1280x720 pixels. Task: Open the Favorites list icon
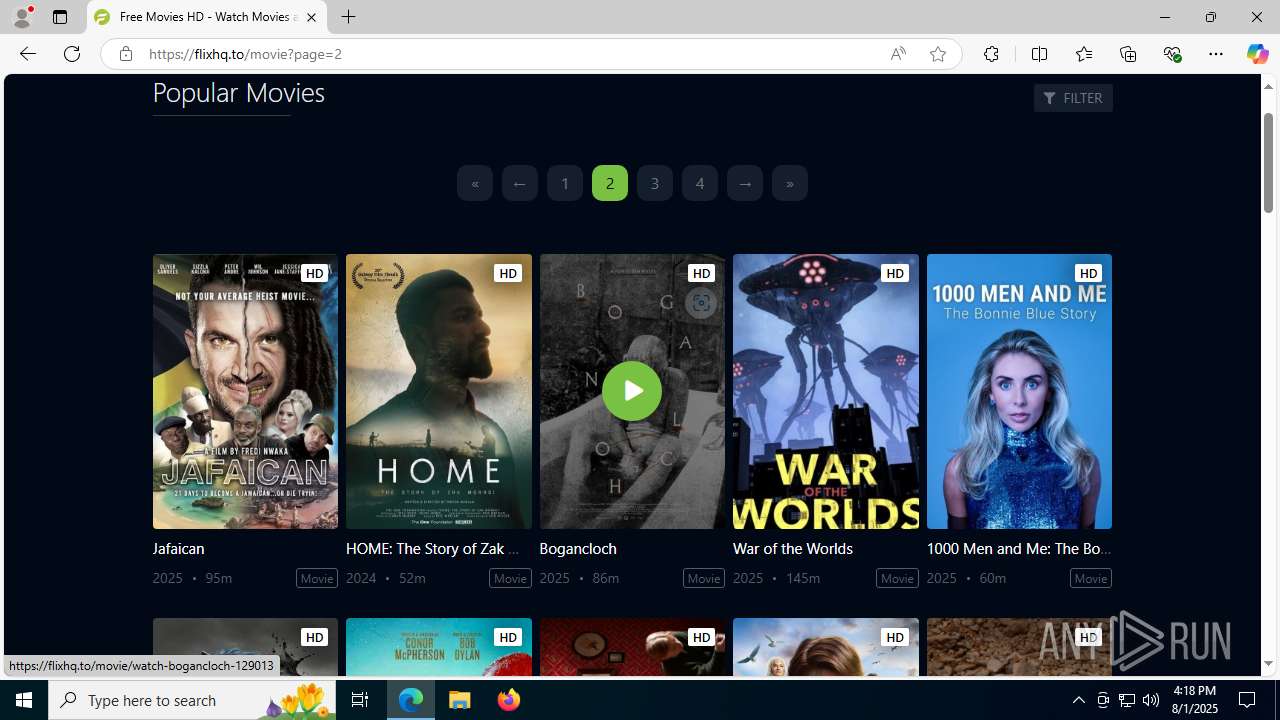(1083, 54)
